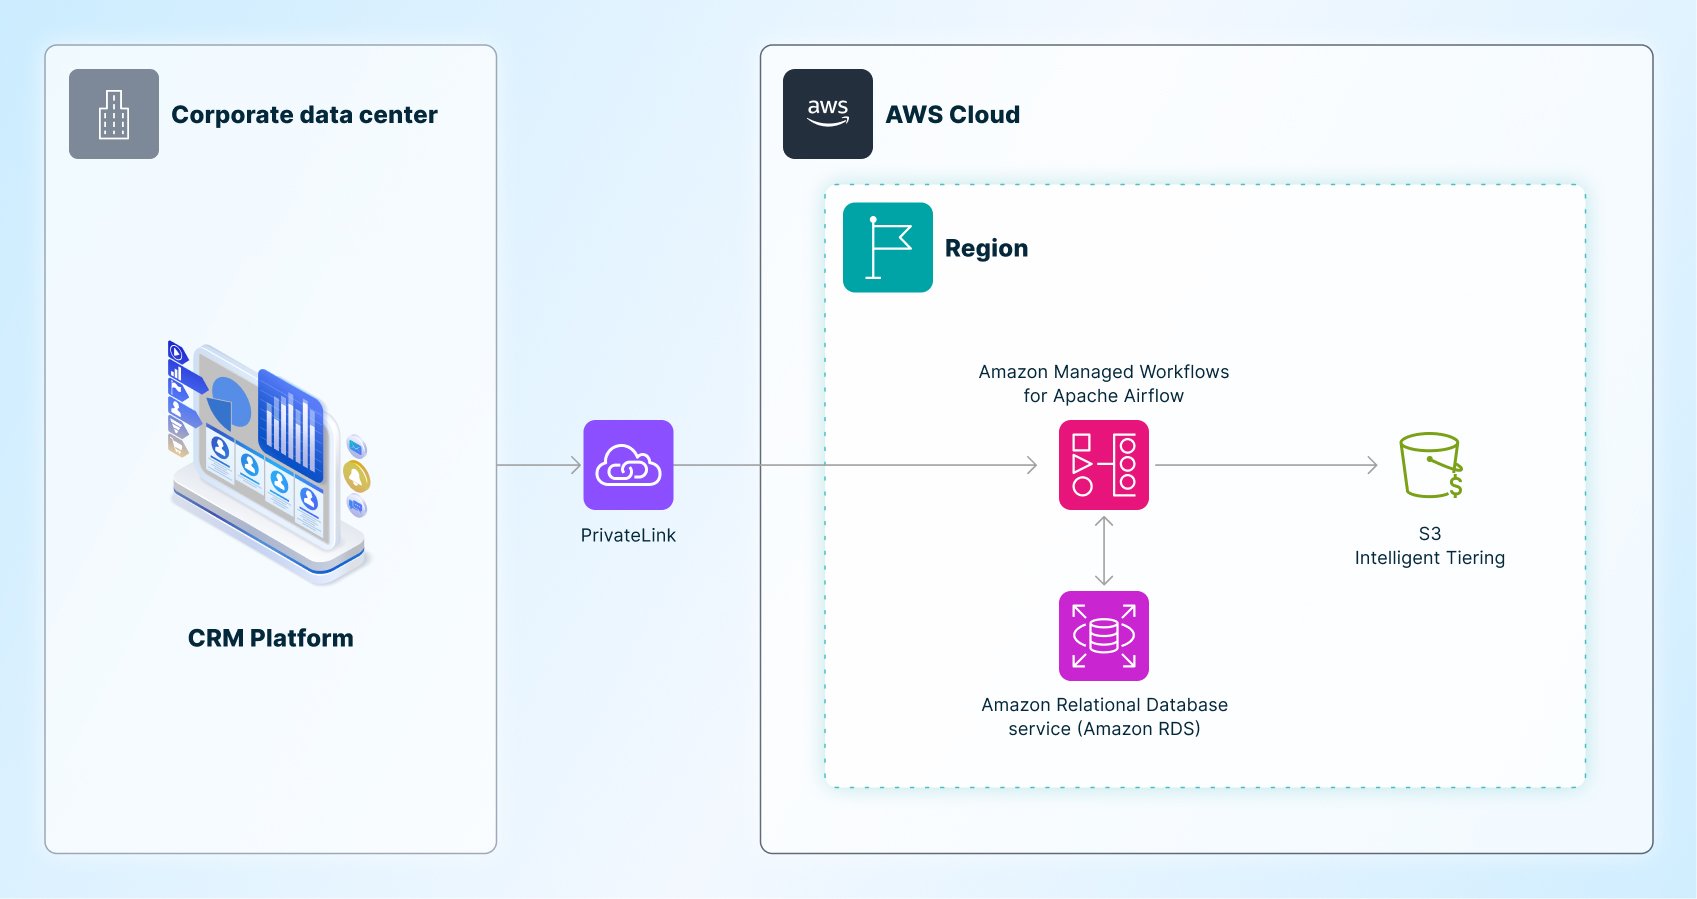Click the "PrivateLink" label under the icon
Image resolution: width=1697 pixels, height=899 pixels.
pyautogui.click(x=628, y=535)
